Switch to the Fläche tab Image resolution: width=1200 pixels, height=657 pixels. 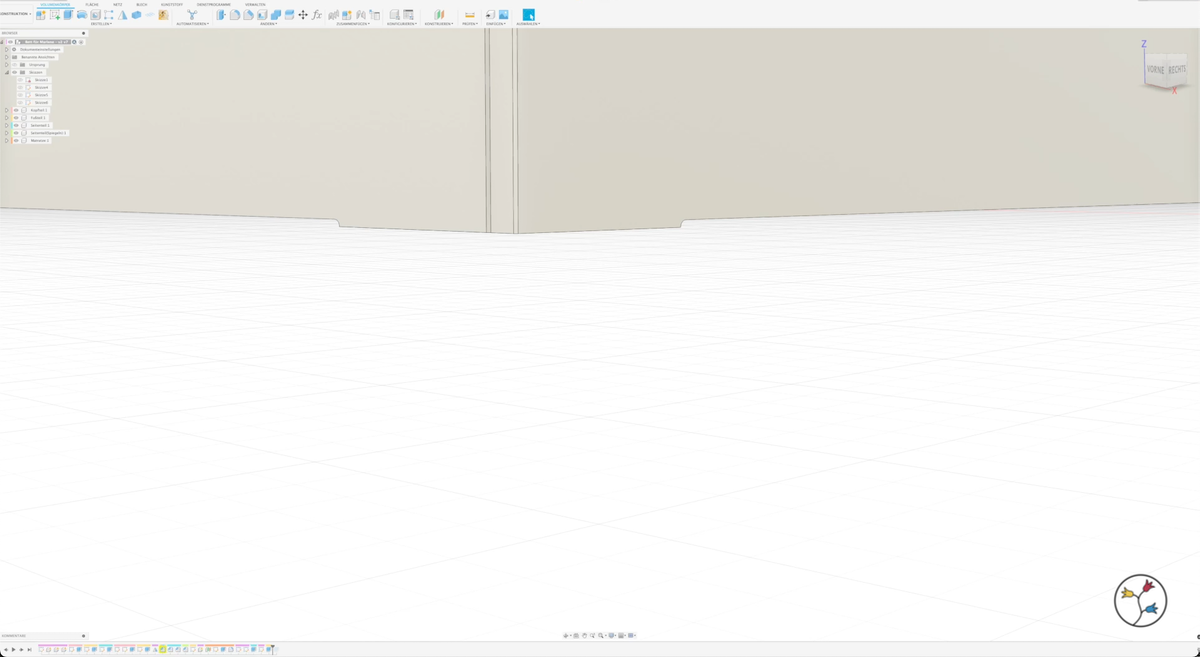[92, 4]
